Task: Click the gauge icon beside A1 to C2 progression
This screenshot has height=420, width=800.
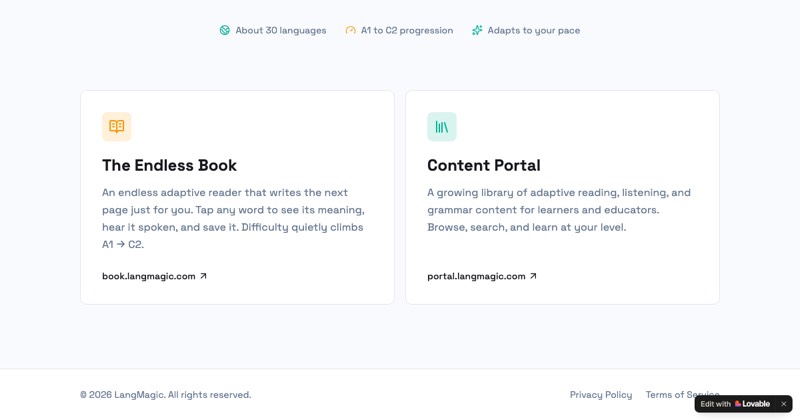Action: (351, 31)
